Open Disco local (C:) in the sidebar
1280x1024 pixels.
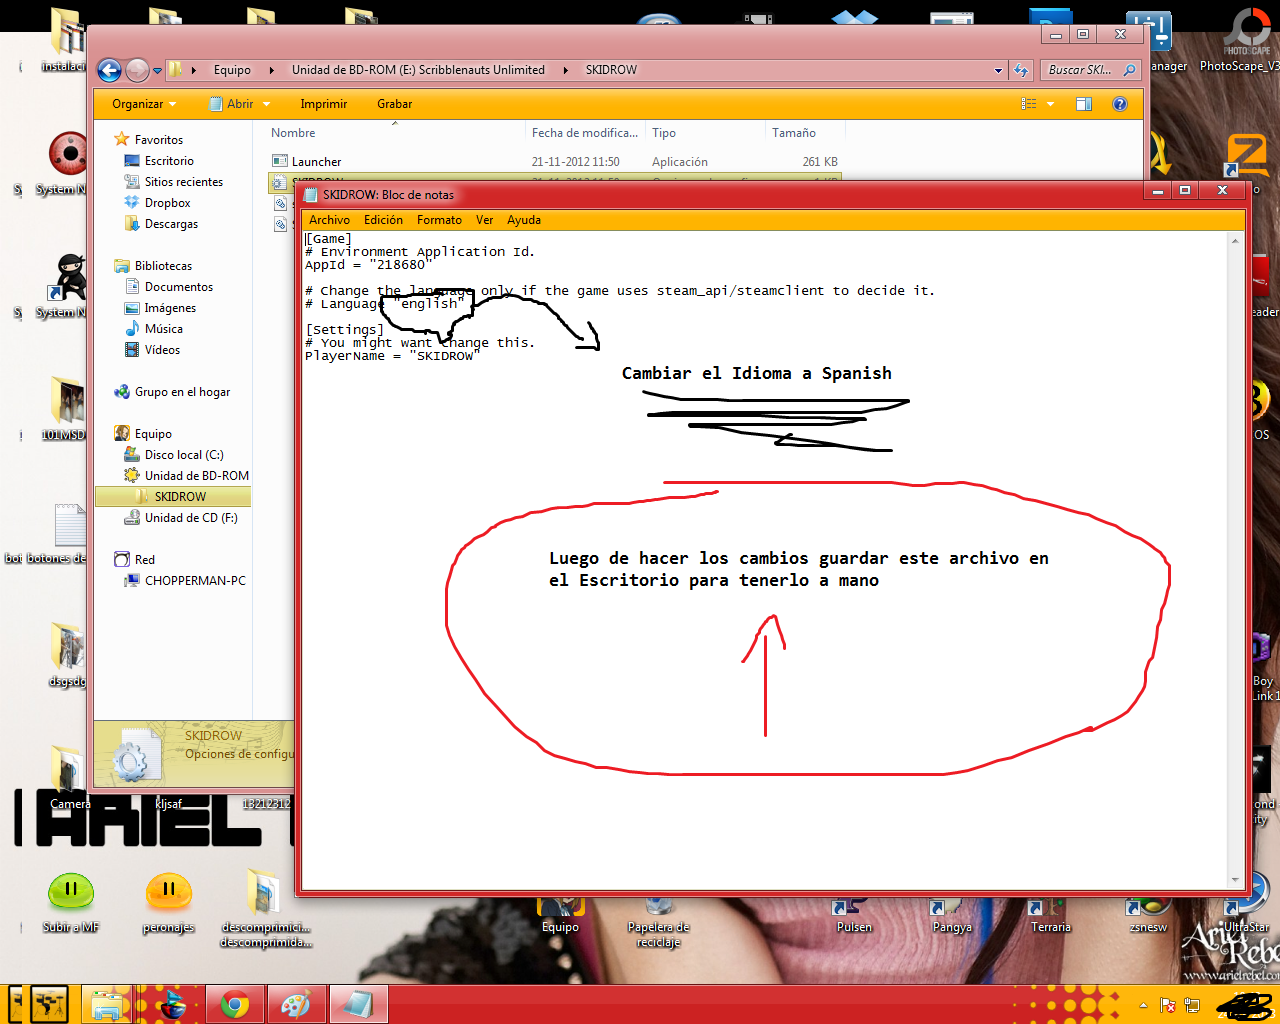click(x=173, y=455)
